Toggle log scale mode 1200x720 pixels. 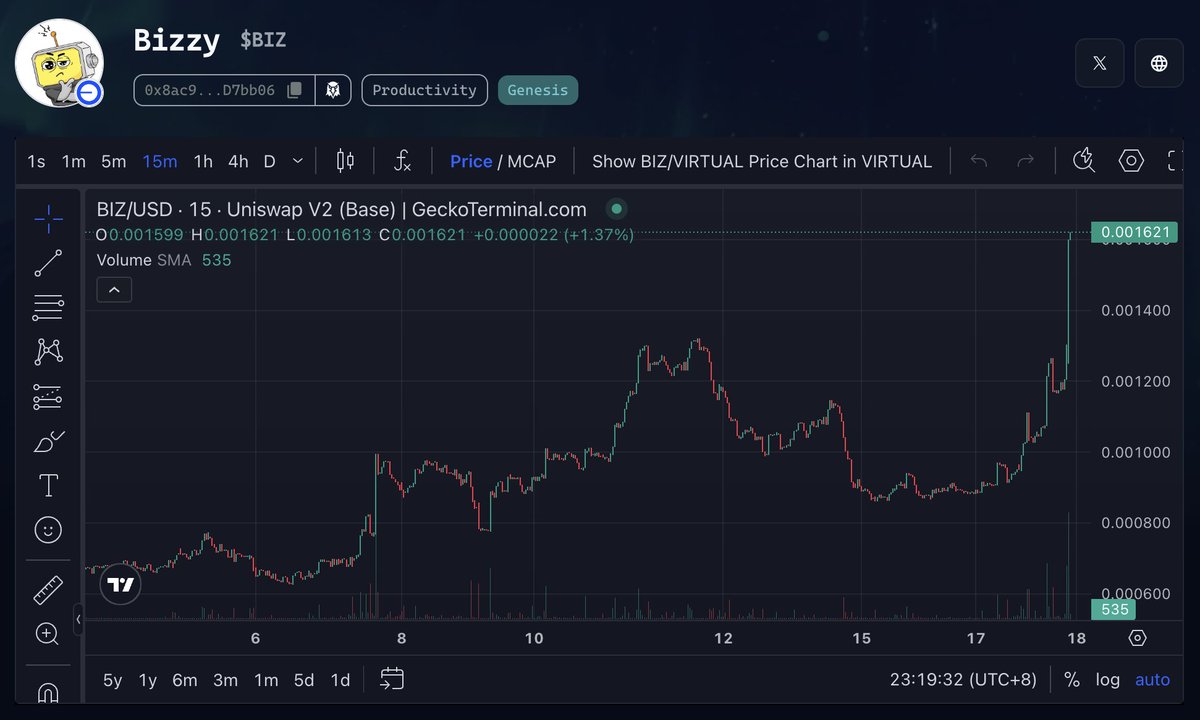click(1108, 680)
